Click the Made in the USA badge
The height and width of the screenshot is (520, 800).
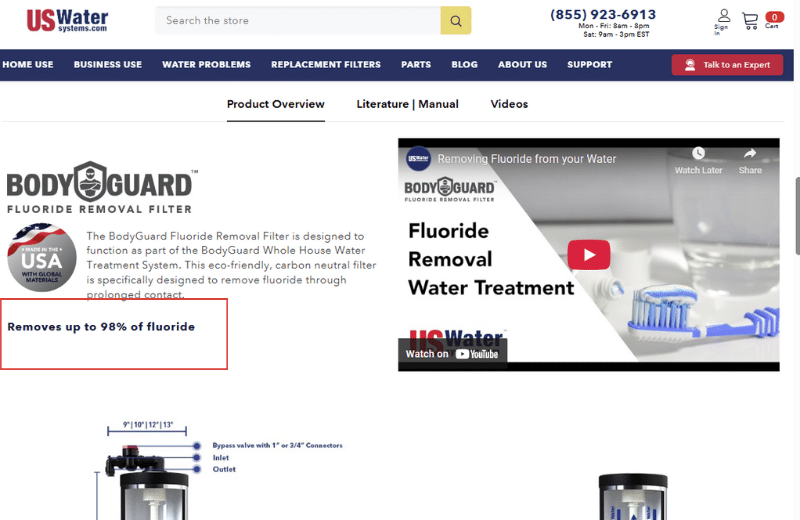click(42, 257)
